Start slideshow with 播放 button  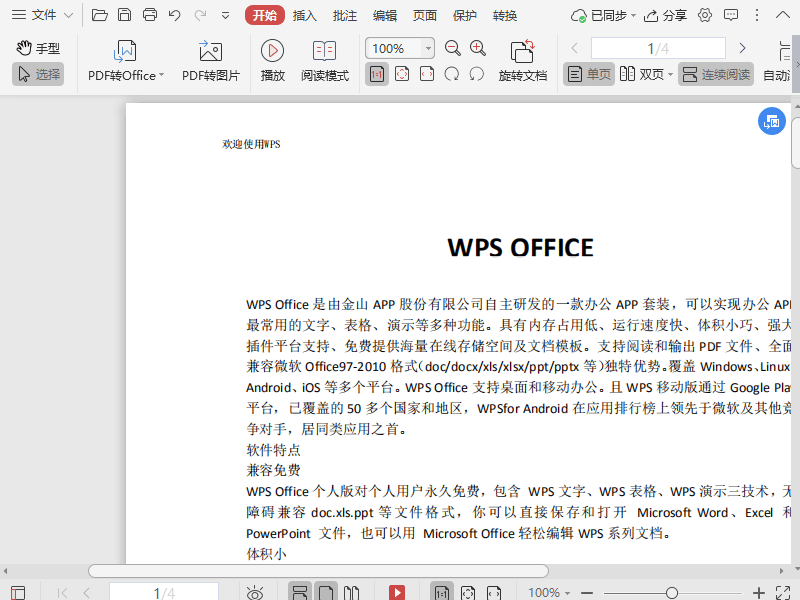click(272, 51)
